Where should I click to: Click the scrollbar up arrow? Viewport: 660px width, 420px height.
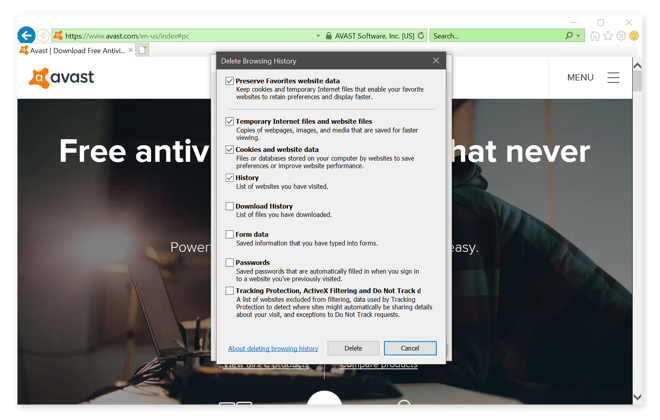(637, 65)
